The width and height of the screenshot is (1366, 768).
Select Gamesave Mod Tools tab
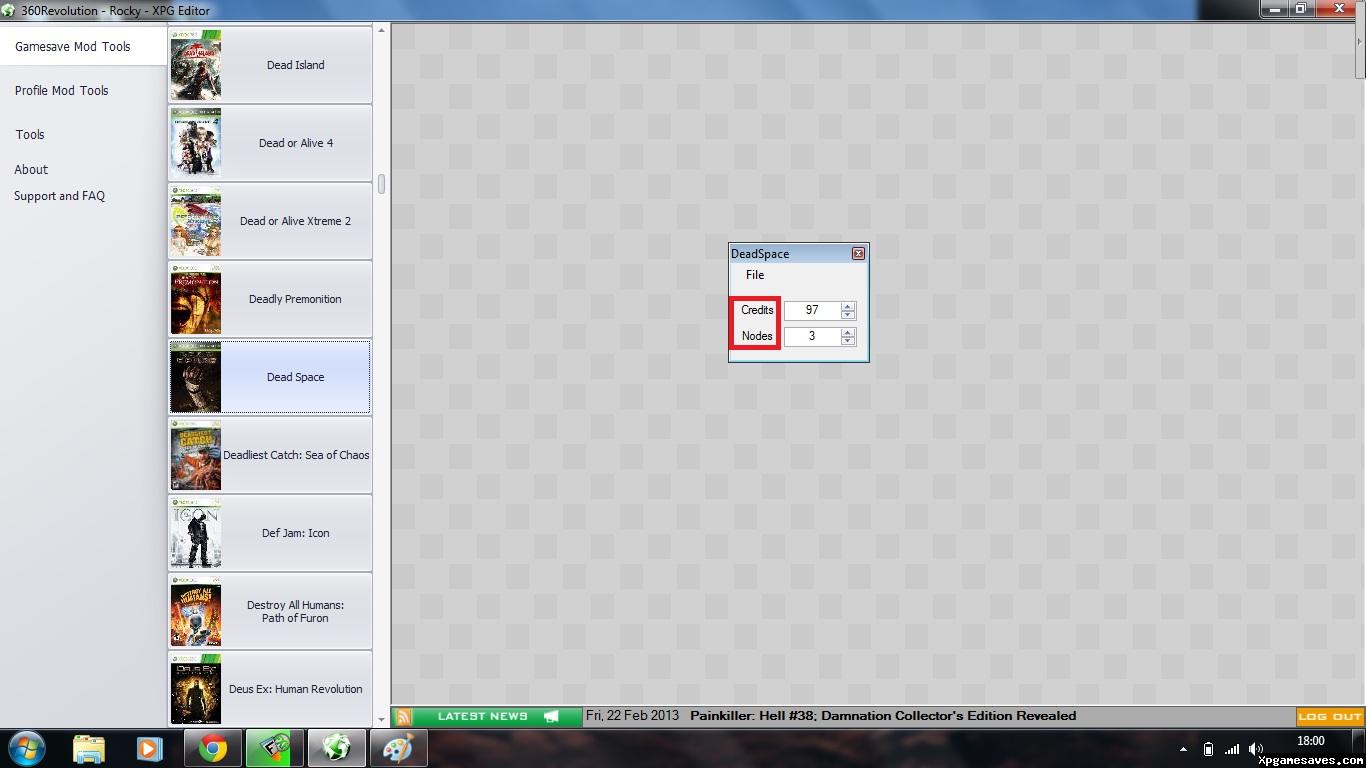(x=72, y=47)
